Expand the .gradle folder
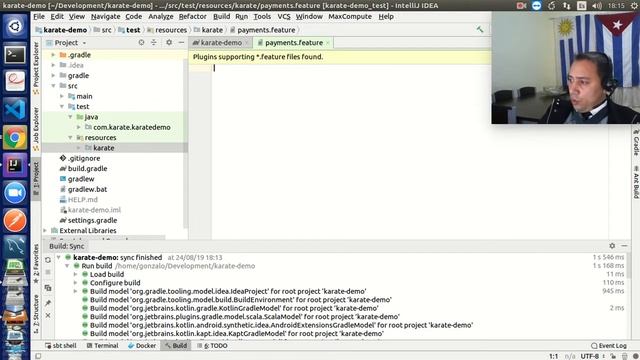The width and height of the screenshot is (640, 360). [53, 55]
